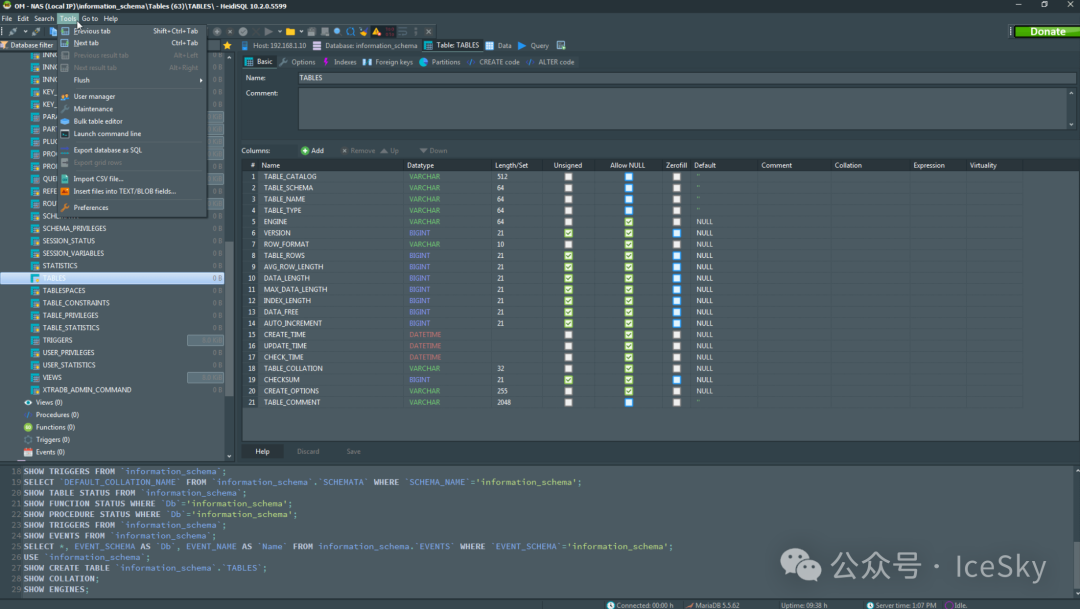Open the VARCHAR datatype cell for TABLE_SCHEMA
1080x609 pixels.
click(424, 188)
